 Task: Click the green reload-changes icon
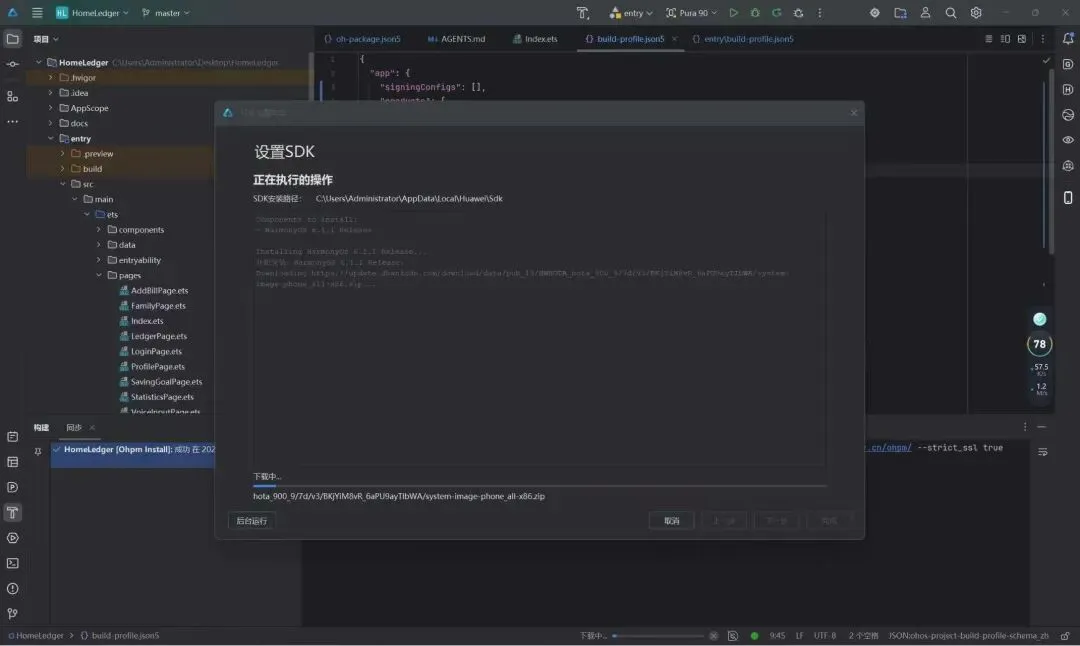pos(777,12)
